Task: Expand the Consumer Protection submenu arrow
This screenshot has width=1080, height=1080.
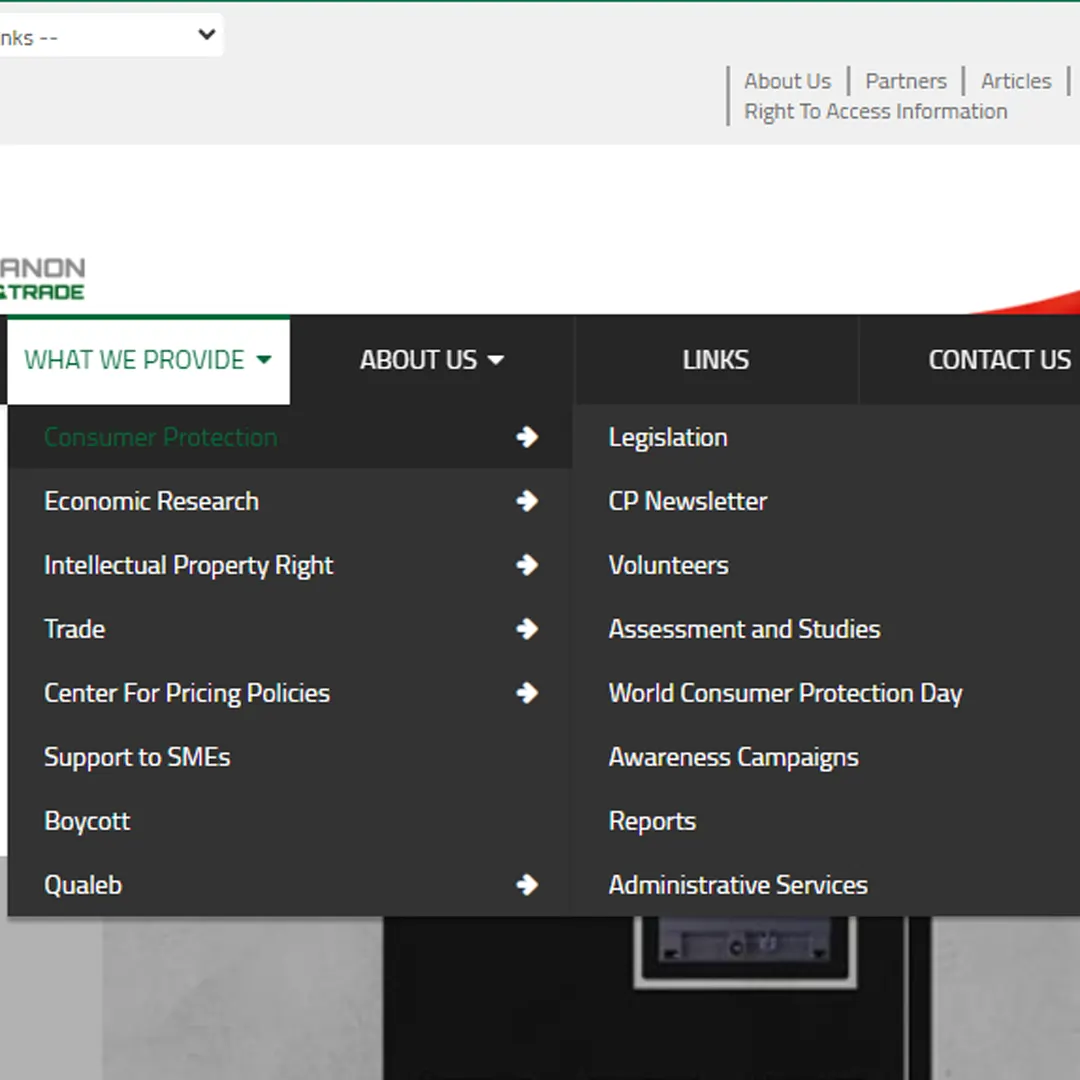Action: tap(527, 437)
